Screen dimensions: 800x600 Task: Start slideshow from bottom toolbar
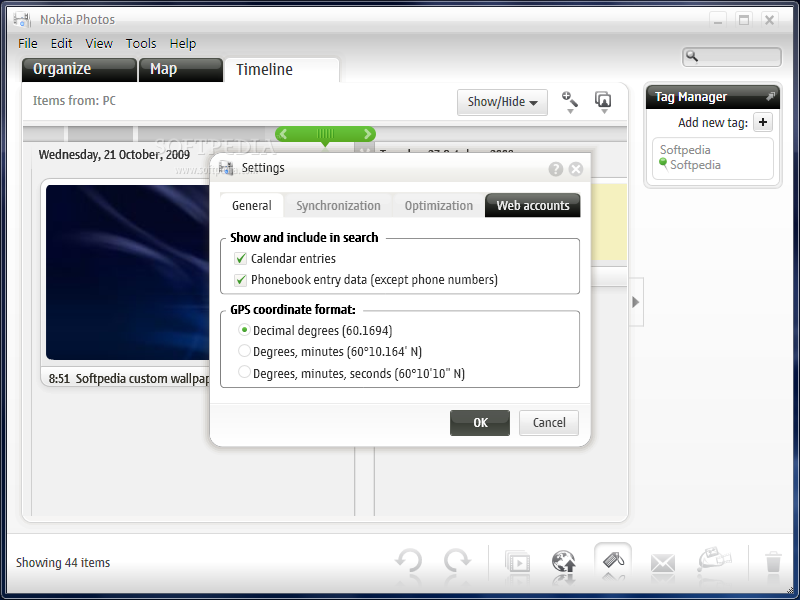[517, 563]
